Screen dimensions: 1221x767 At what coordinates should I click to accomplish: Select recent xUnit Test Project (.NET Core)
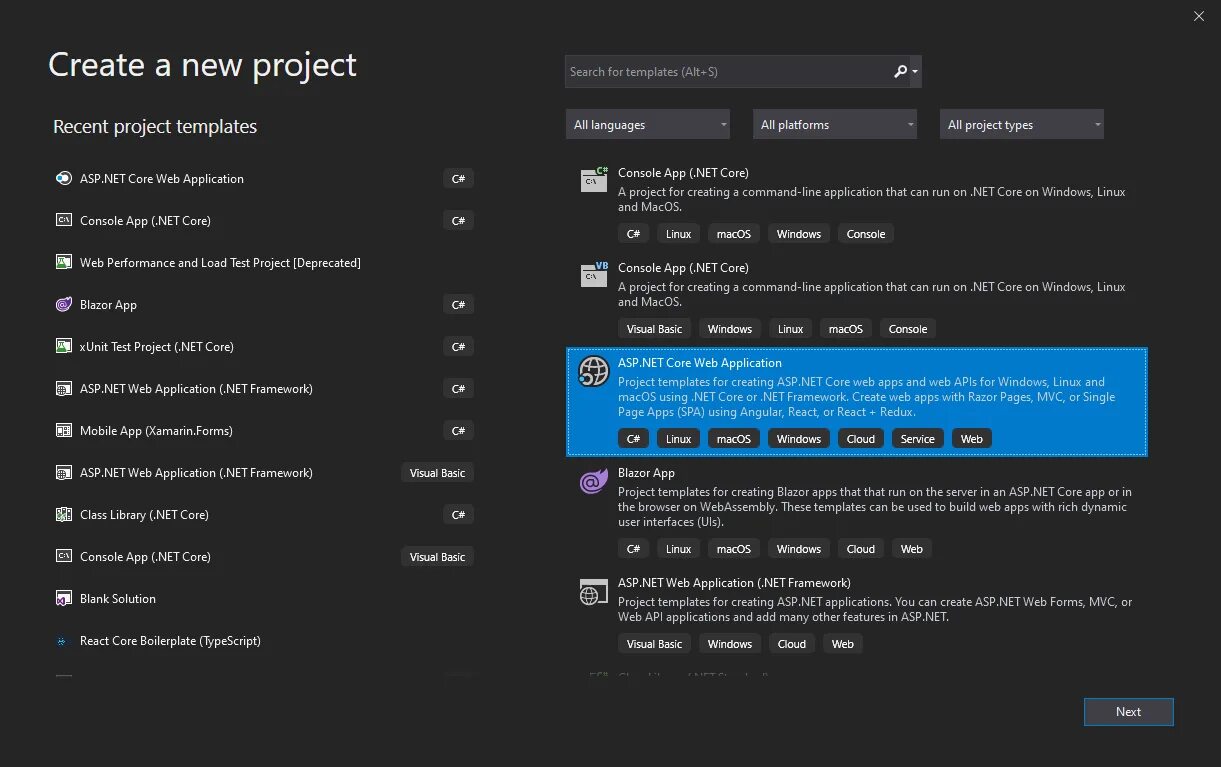264,347
